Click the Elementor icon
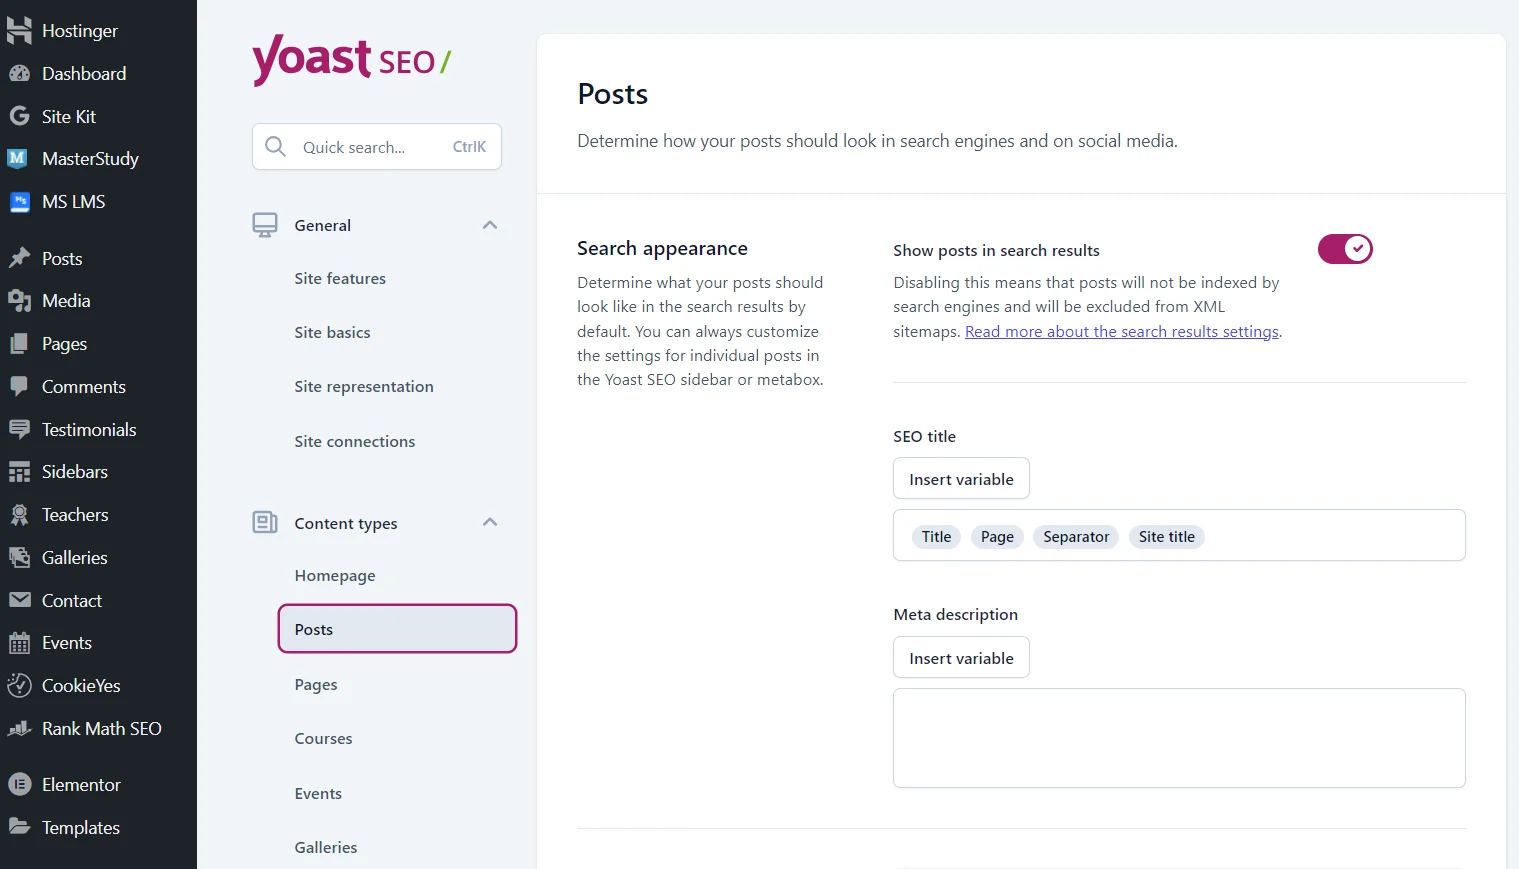1519x869 pixels. pos(19,785)
